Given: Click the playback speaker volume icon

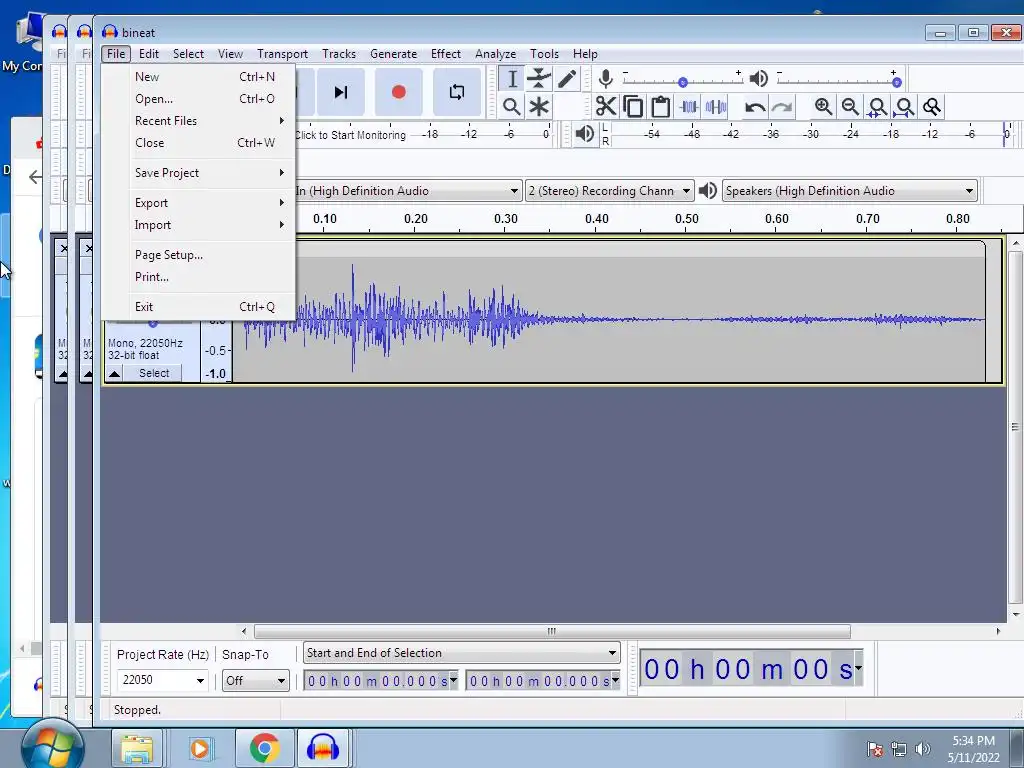Looking at the screenshot, I should (759, 79).
